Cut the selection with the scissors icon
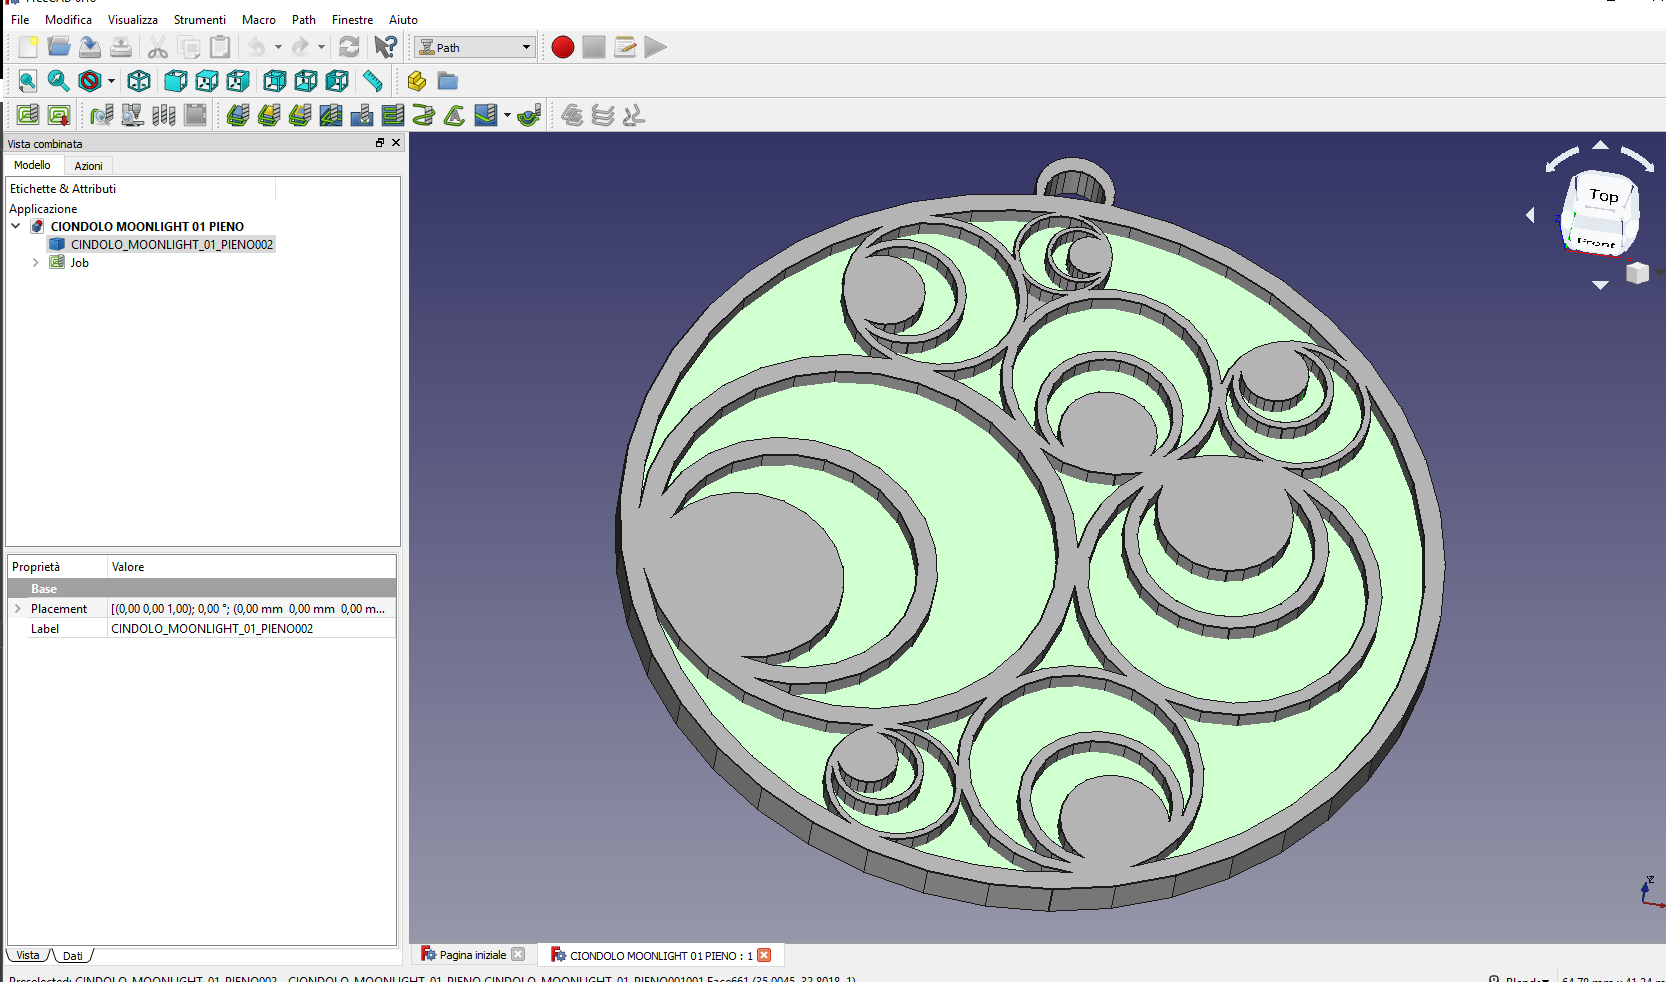 click(x=158, y=47)
